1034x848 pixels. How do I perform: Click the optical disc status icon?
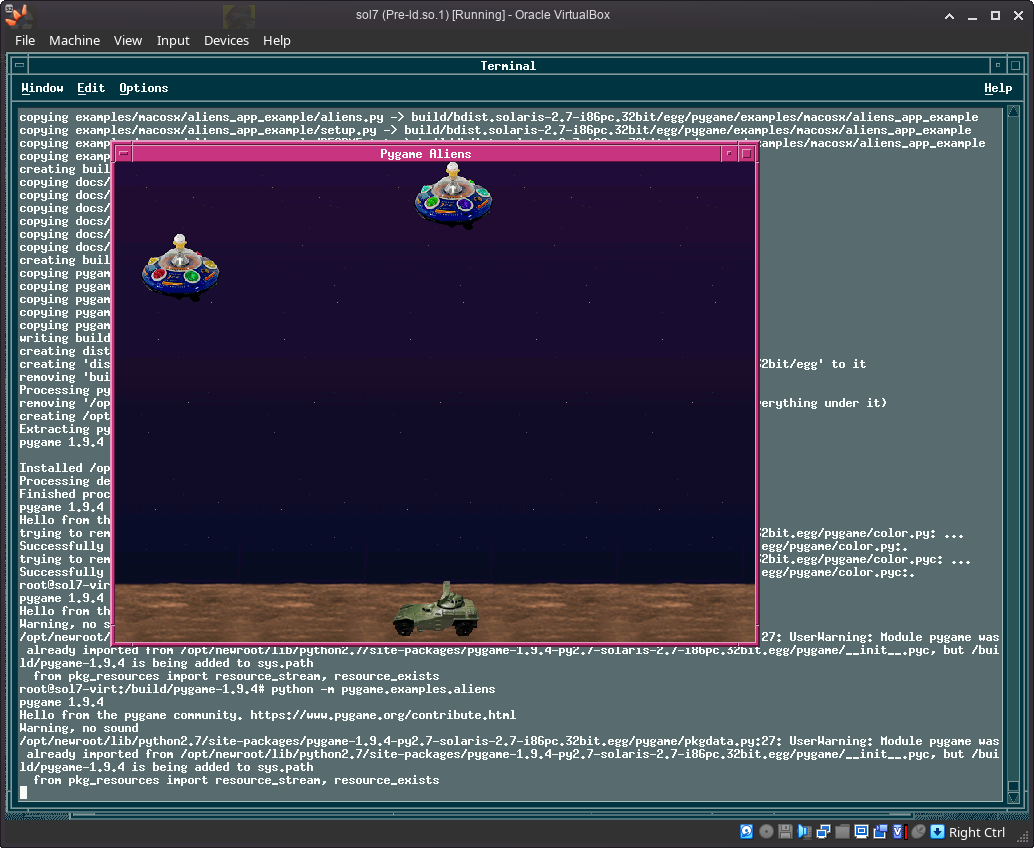coord(766,832)
